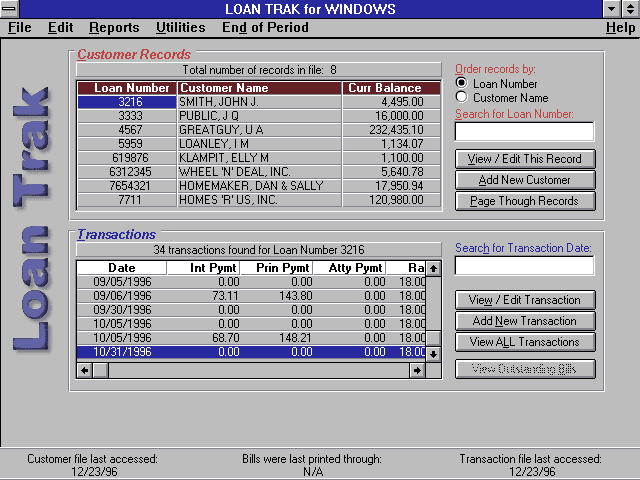Open the Utilities menu
This screenshot has height=480, width=640.
pyautogui.click(x=180, y=28)
